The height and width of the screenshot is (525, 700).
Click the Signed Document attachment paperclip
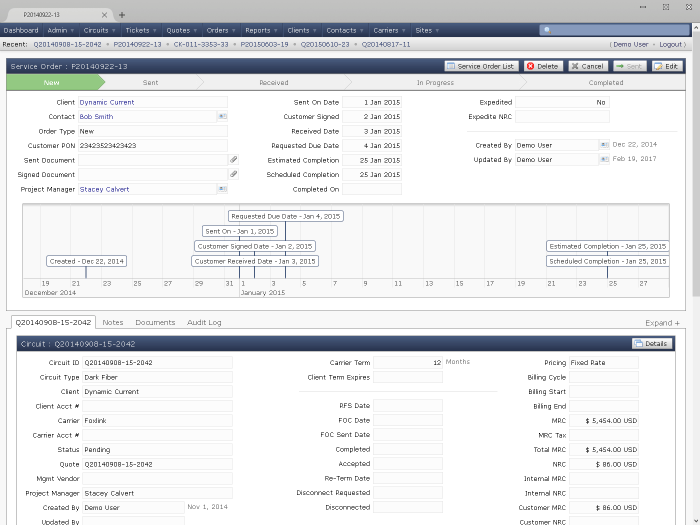pos(233,174)
